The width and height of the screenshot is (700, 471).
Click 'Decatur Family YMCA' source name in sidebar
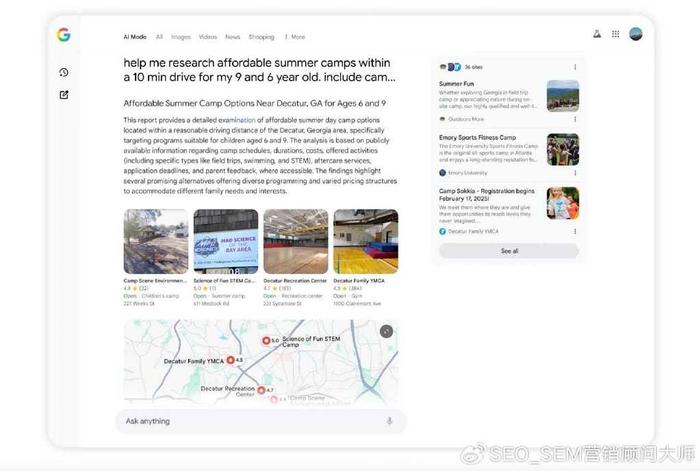(473, 231)
